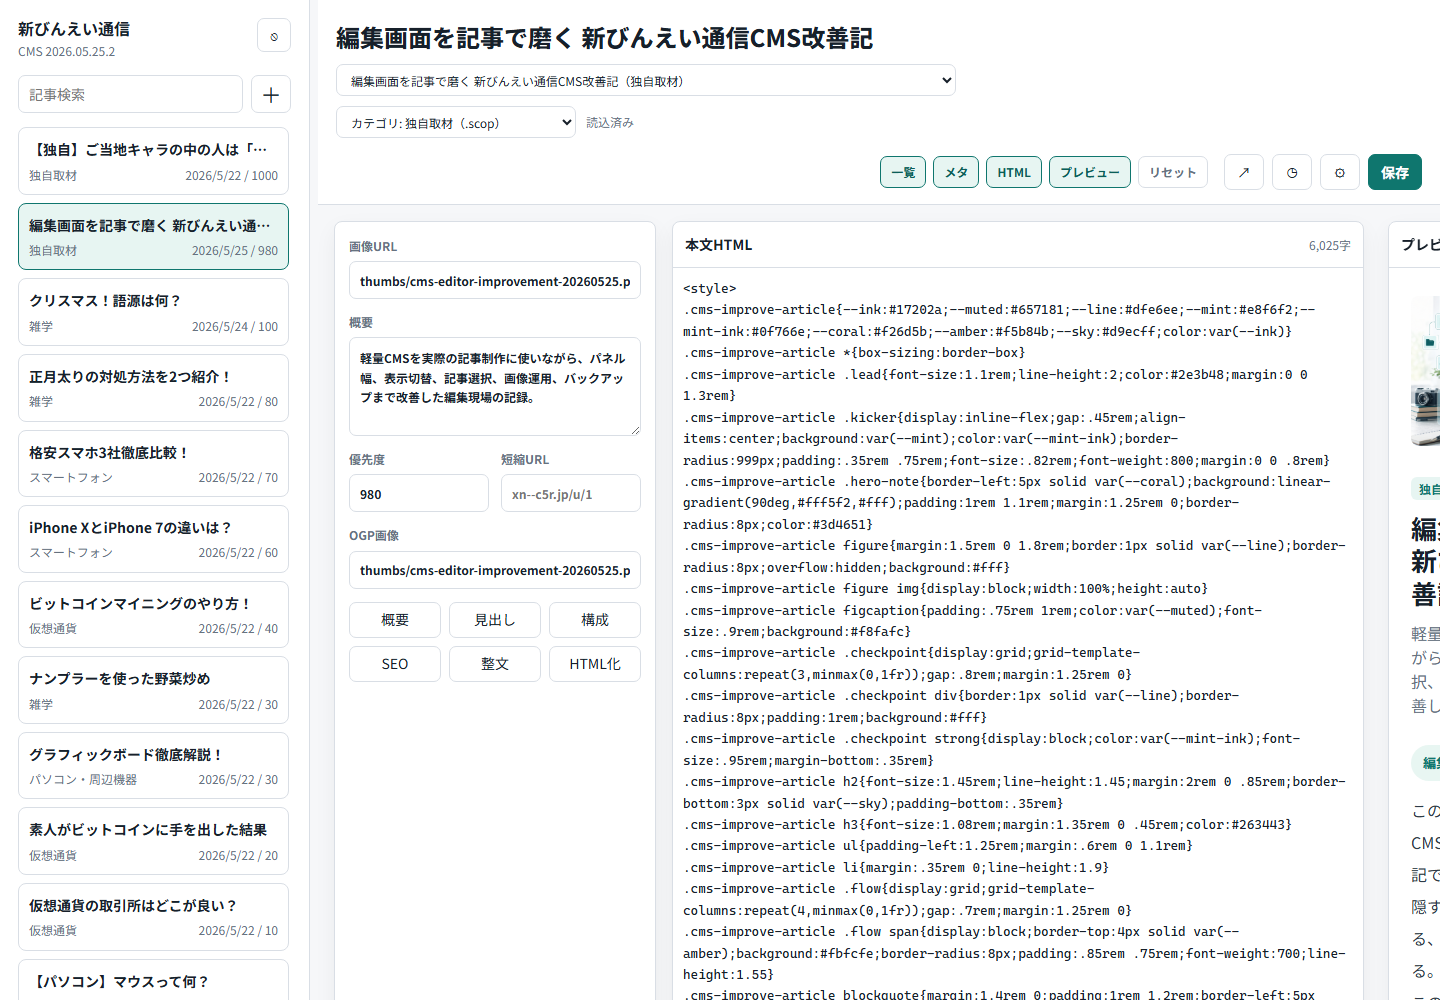This screenshot has width=1440, height=1000.
Task: Click the 概要 generate button
Action: [395, 620]
